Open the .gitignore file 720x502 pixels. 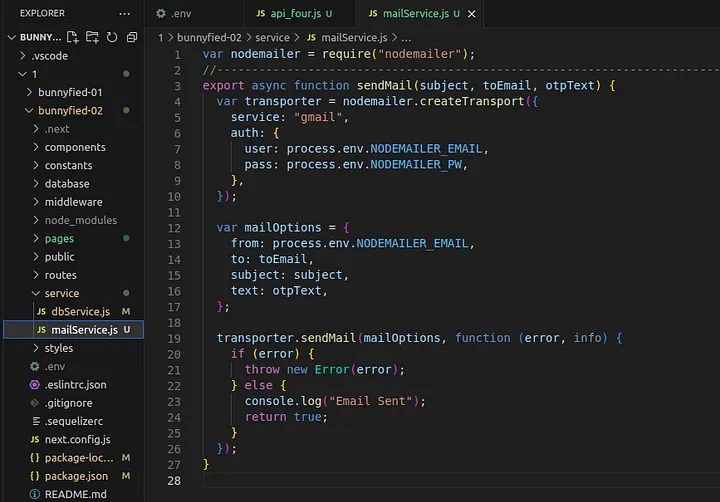(73, 403)
